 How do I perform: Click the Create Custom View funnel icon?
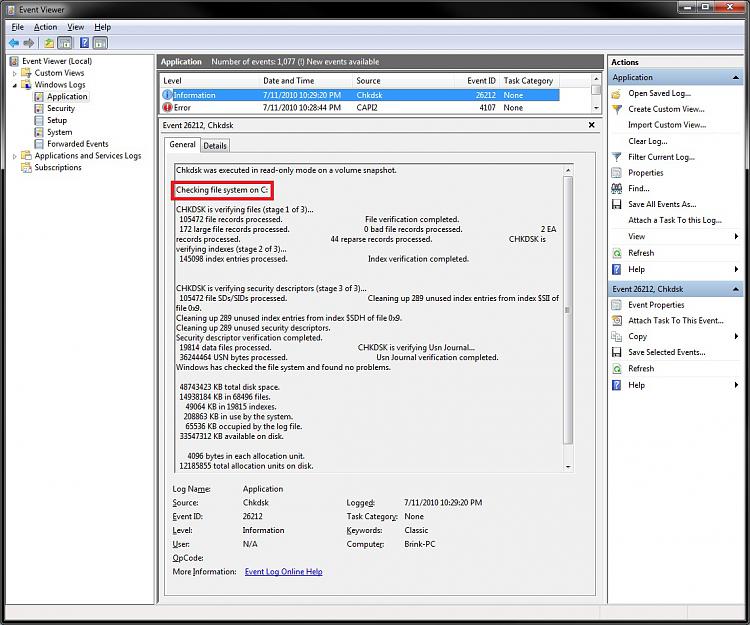tap(617, 110)
